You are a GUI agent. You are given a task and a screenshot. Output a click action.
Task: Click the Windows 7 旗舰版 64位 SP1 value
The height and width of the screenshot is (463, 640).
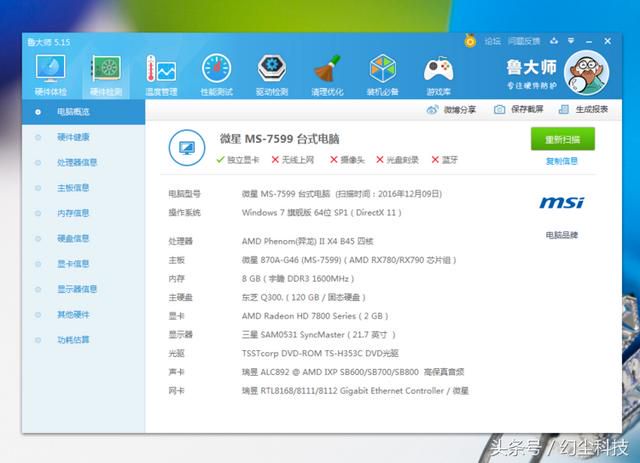tap(322, 212)
